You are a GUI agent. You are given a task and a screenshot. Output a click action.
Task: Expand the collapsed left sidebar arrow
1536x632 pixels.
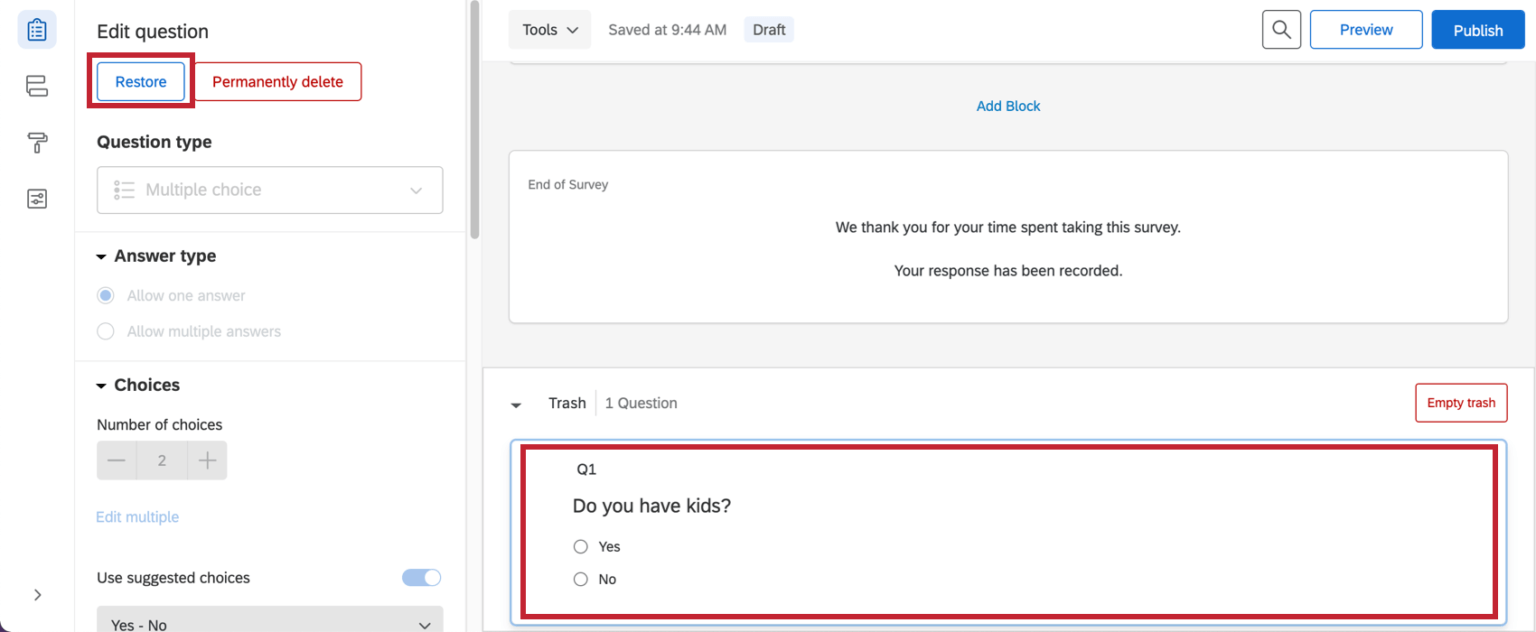(37, 594)
